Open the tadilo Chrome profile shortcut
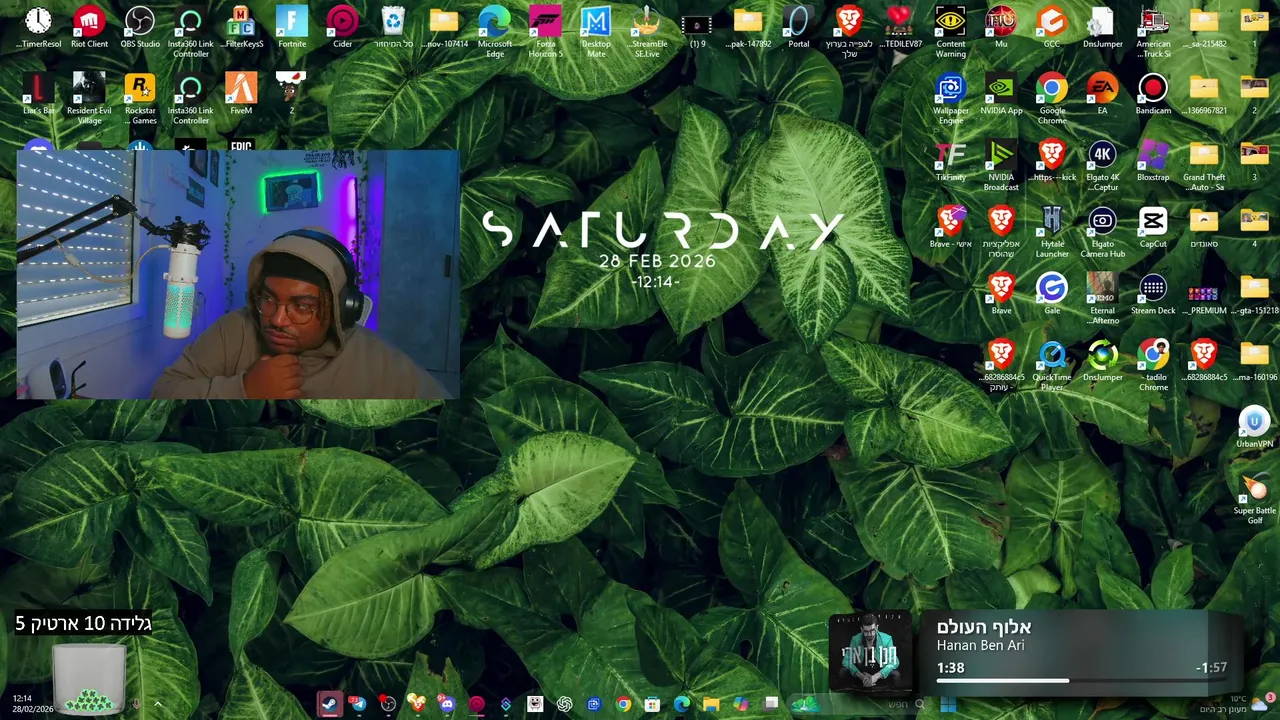 (1153, 365)
